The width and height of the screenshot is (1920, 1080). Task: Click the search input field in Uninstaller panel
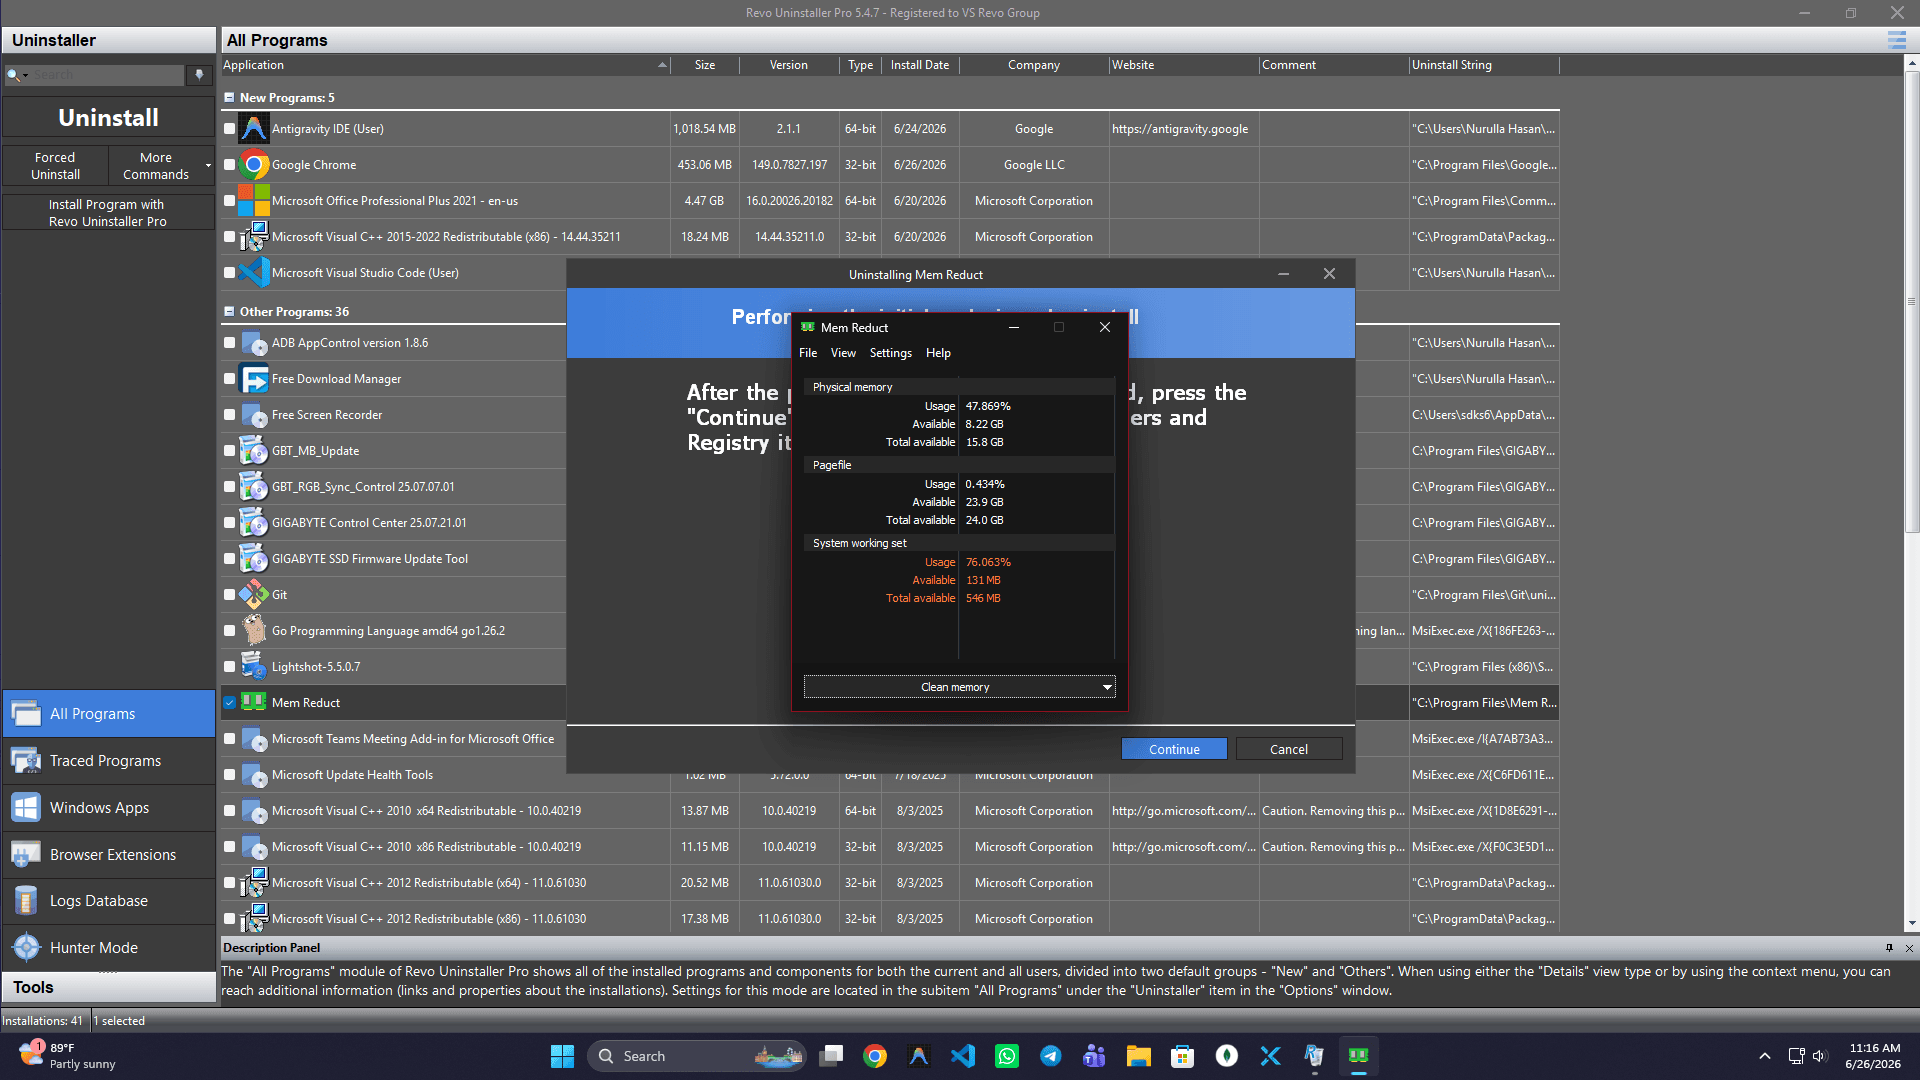point(108,75)
